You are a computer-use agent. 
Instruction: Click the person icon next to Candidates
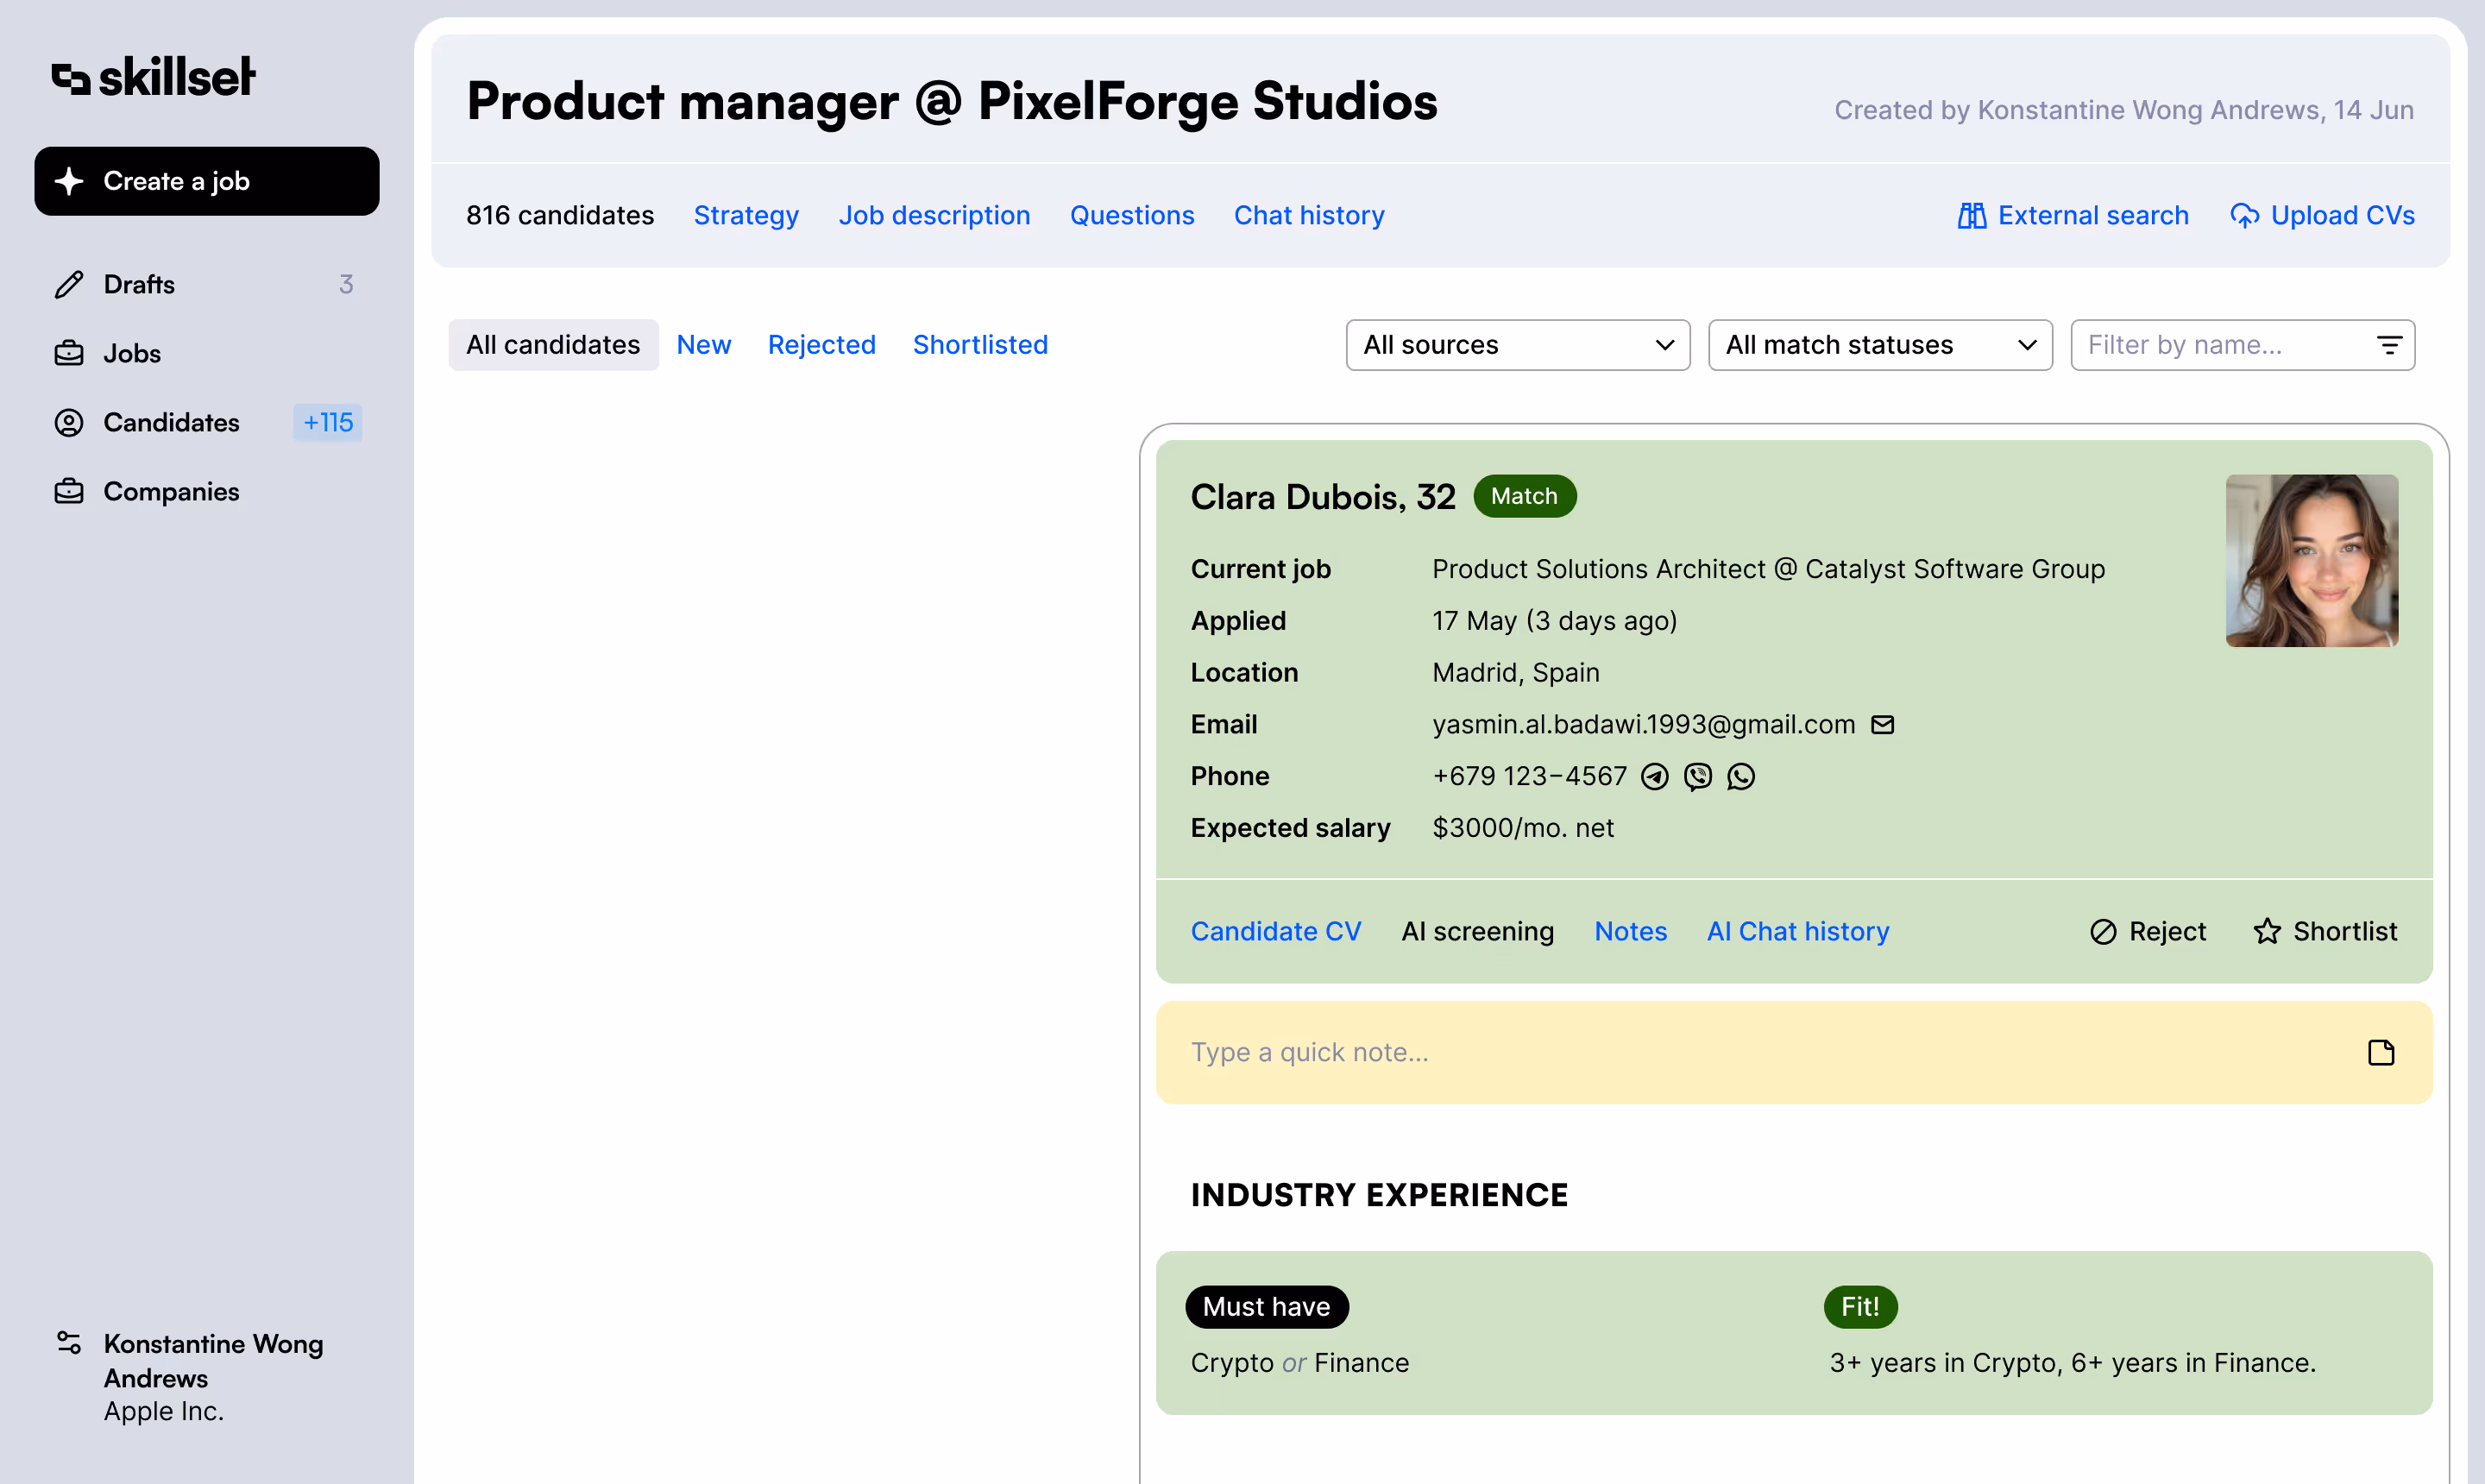(x=69, y=422)
